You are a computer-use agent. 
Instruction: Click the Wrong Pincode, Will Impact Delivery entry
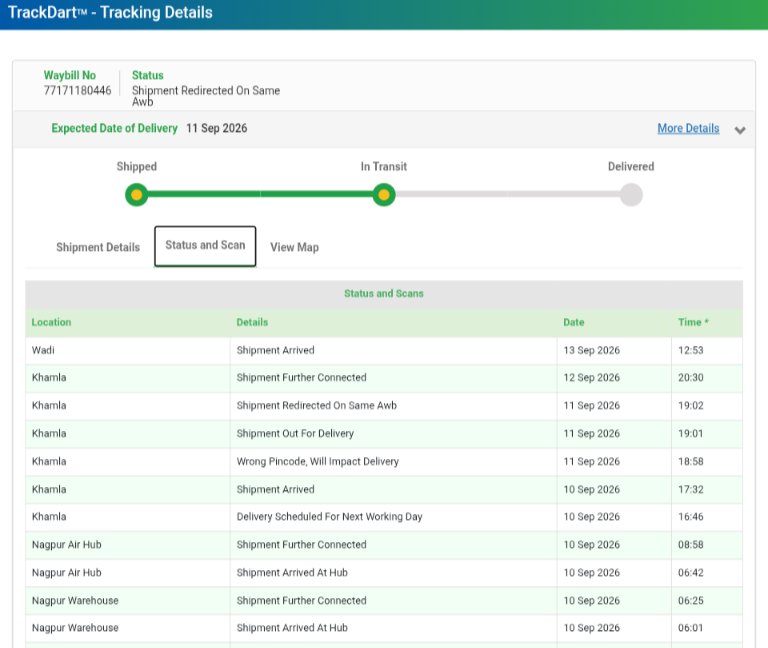(x=317, y=461)
